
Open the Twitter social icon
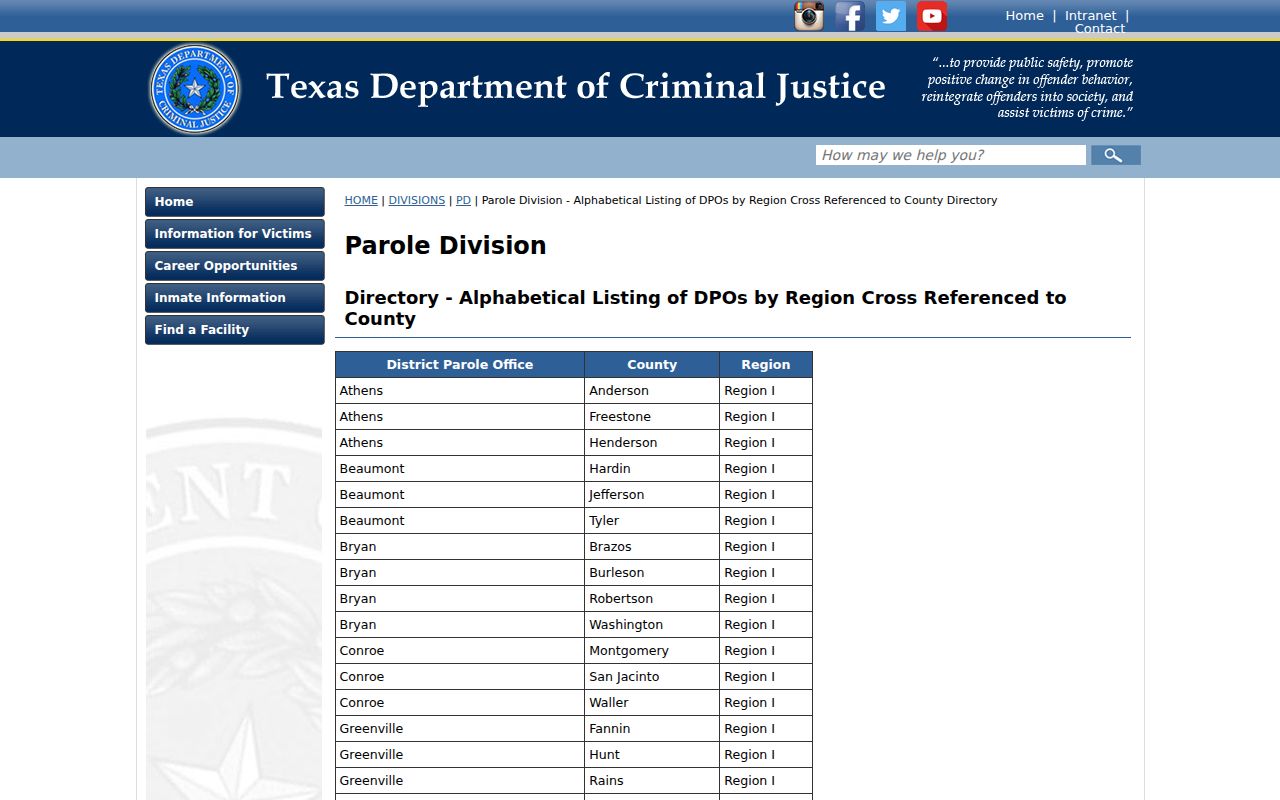pos(891,16)
